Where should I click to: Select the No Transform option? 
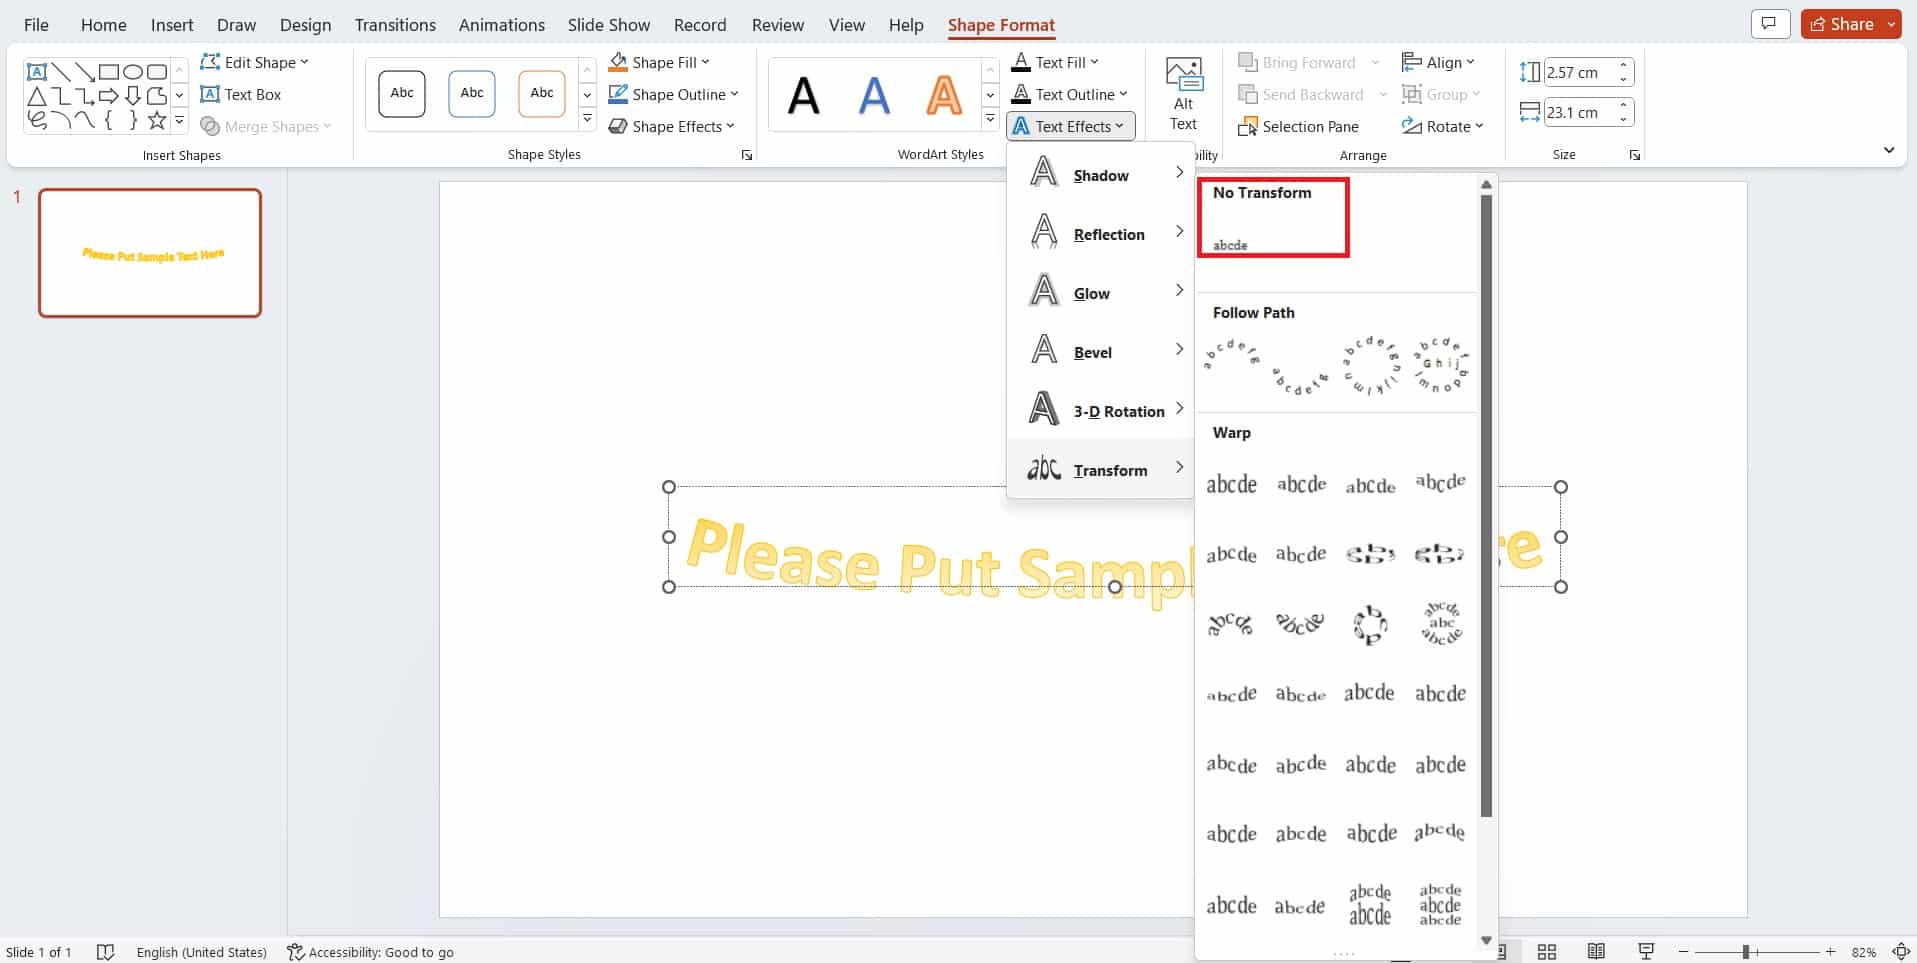pyautogui.click(x=1272, y=215)
